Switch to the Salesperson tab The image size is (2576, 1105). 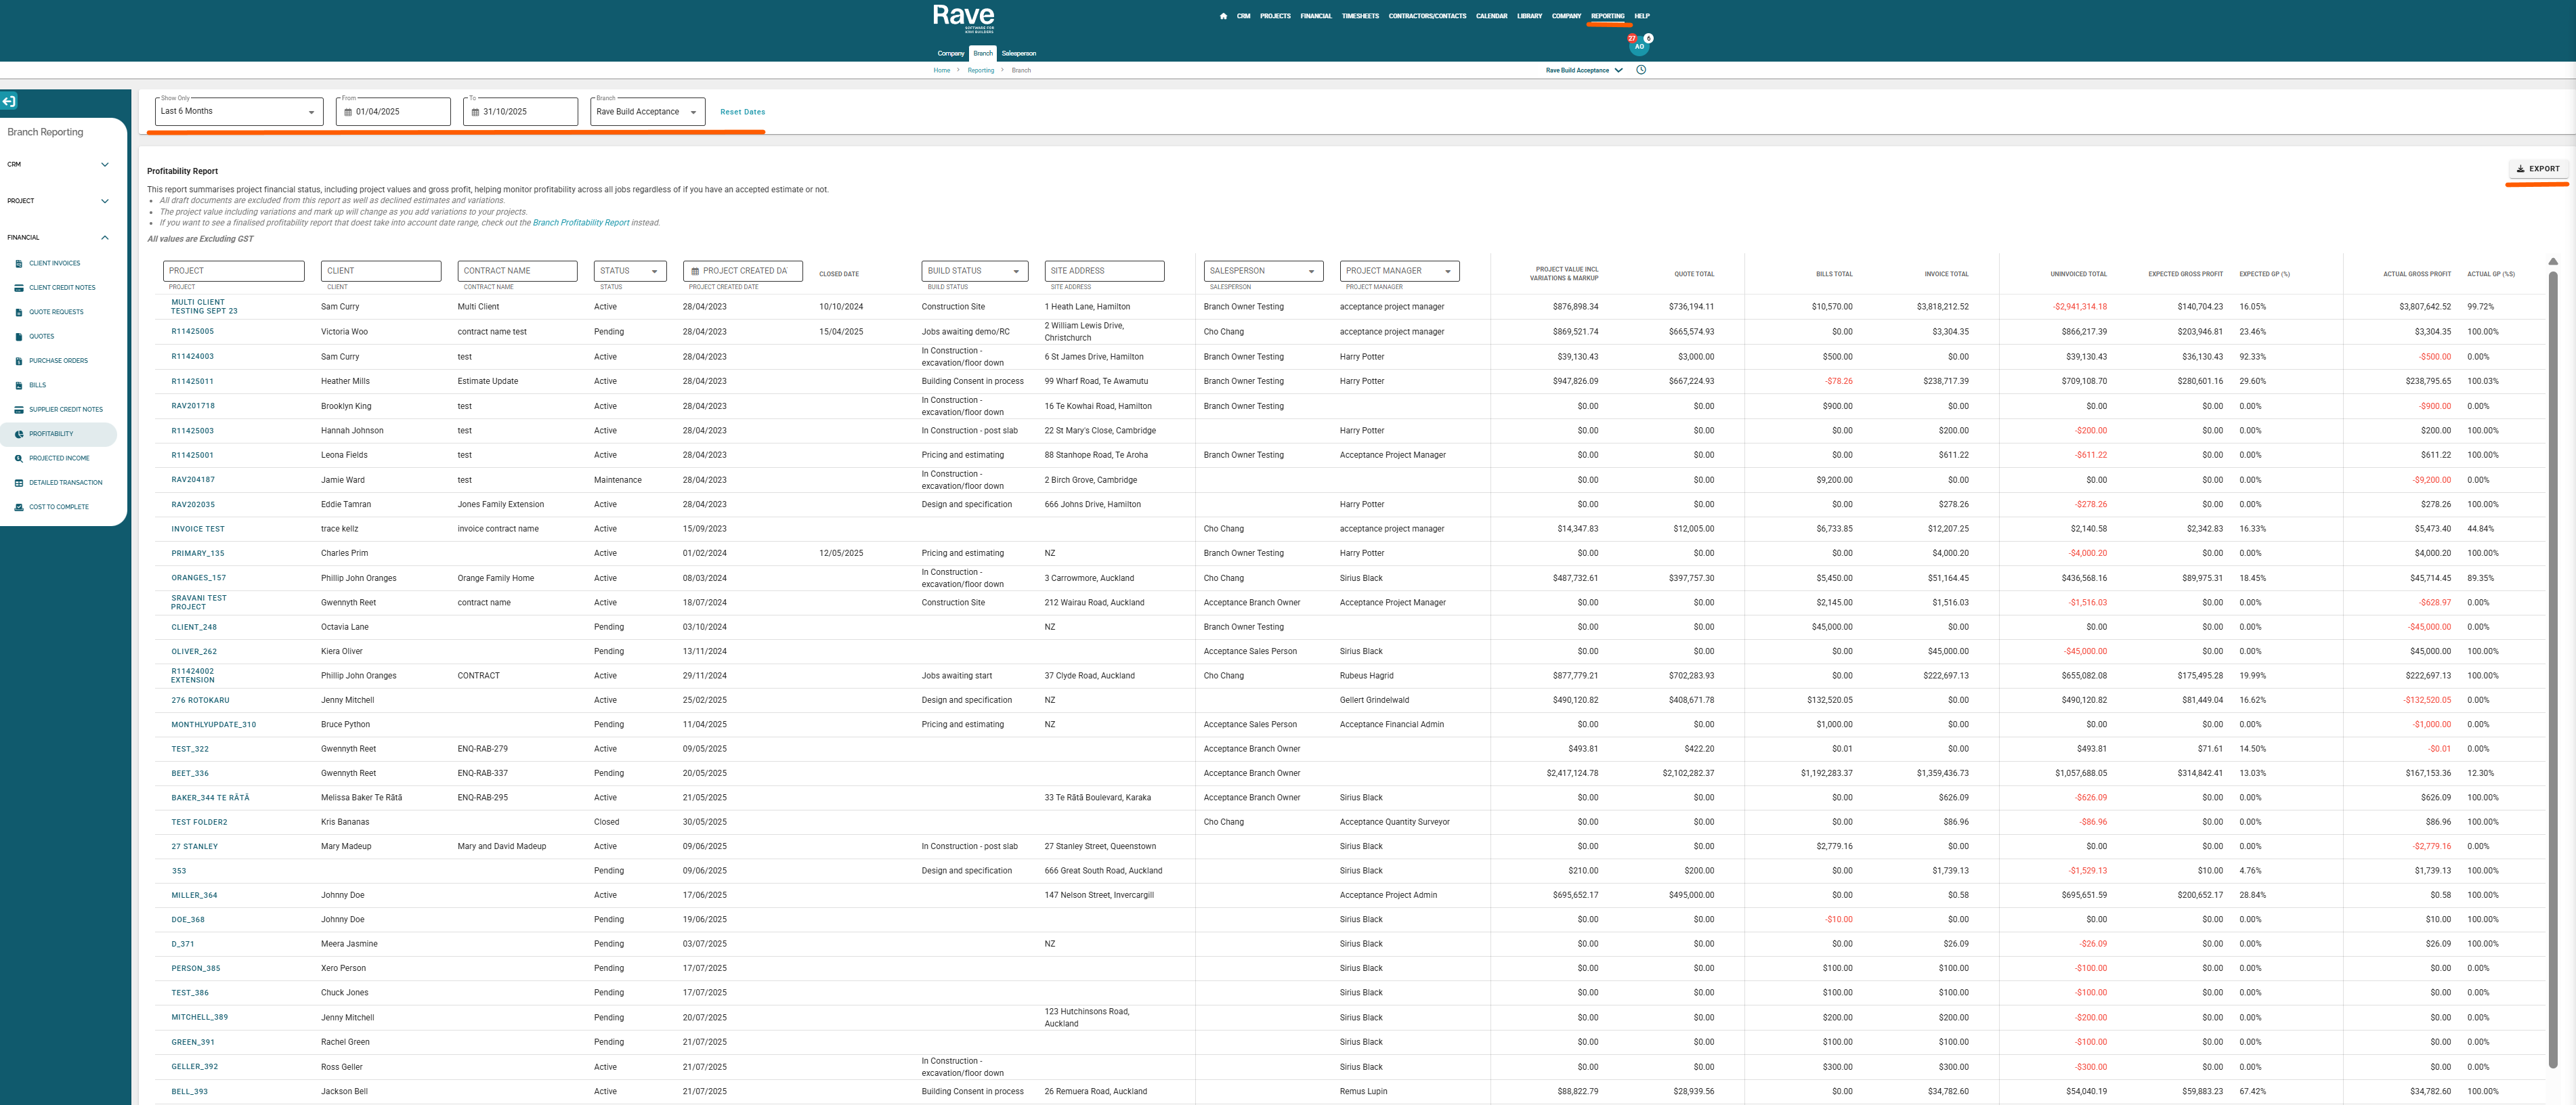point(1018,54)
